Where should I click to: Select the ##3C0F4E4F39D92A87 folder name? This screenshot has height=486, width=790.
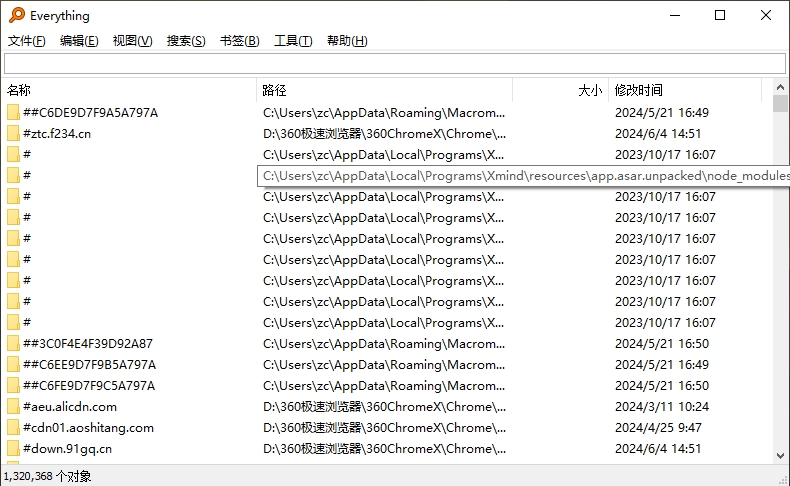pos(88,343)
